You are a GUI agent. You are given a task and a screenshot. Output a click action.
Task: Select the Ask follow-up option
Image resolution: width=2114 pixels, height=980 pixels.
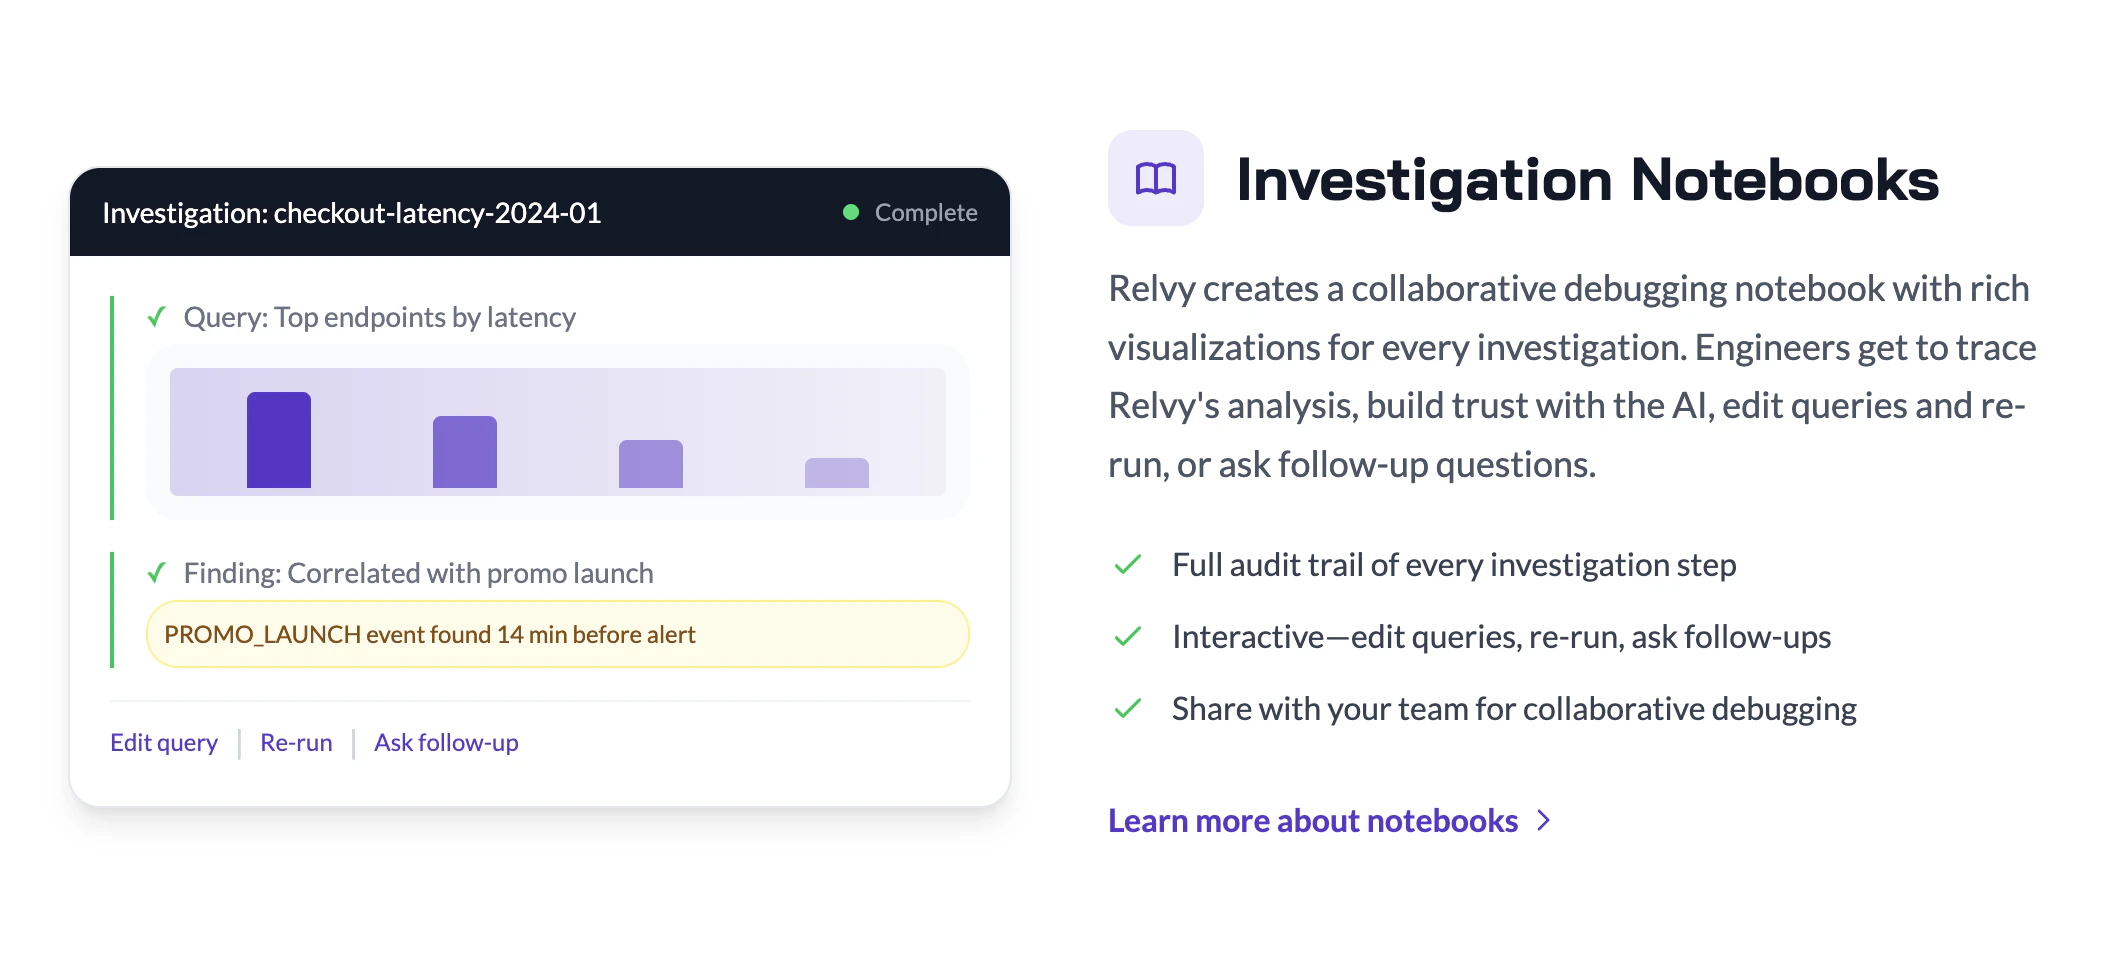click(x=446, y=742)
